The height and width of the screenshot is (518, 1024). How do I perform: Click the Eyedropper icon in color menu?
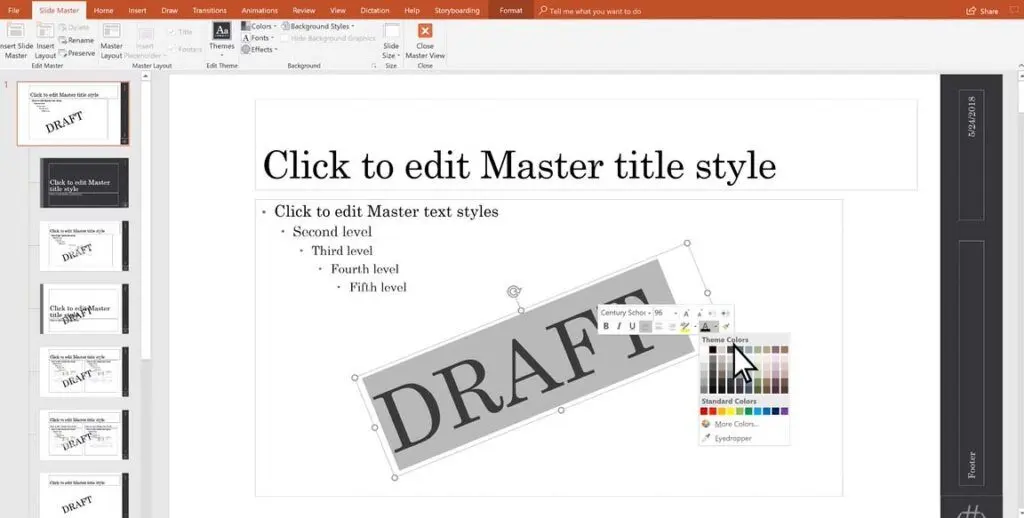click(705, 438)
